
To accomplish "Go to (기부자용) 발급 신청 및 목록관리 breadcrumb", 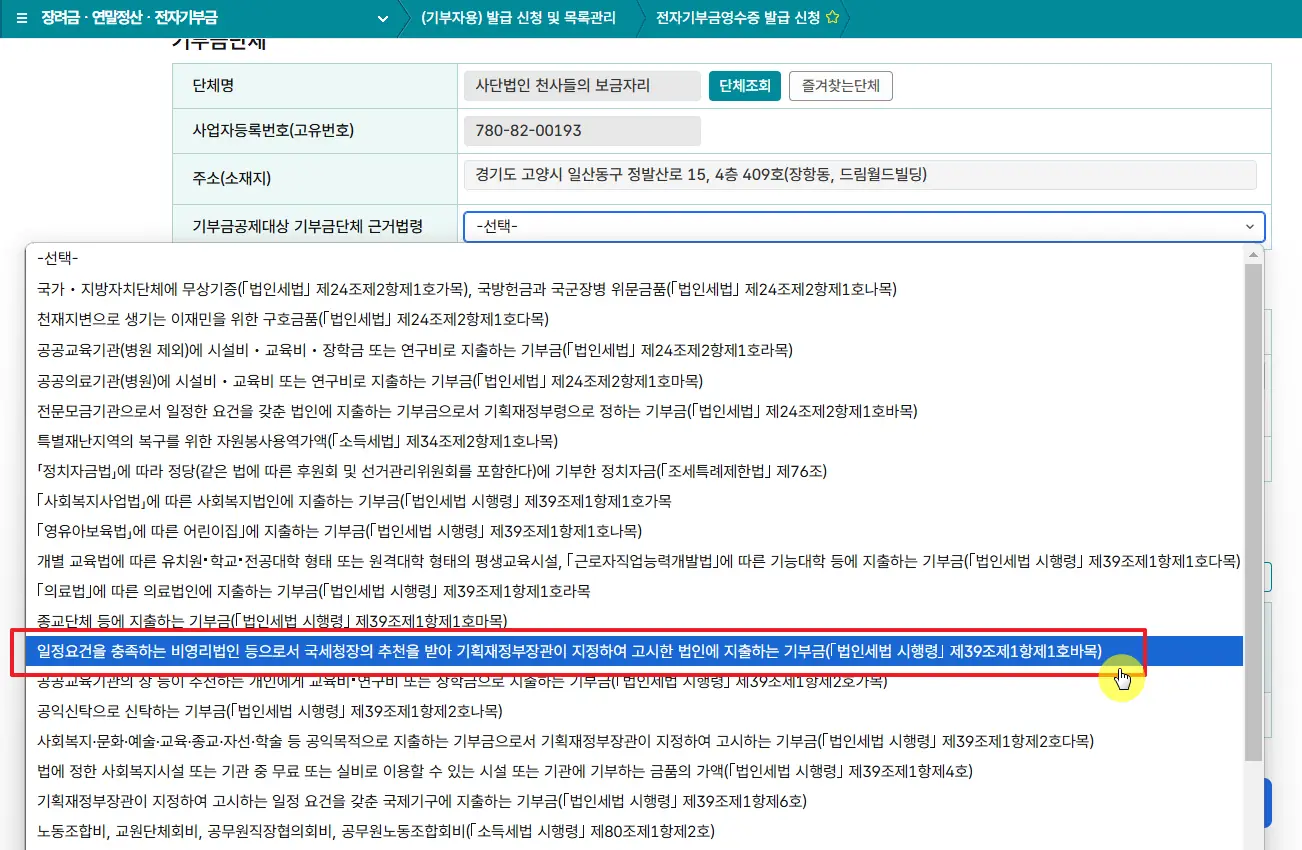I will pyautogui.click(x=517, y=19).
